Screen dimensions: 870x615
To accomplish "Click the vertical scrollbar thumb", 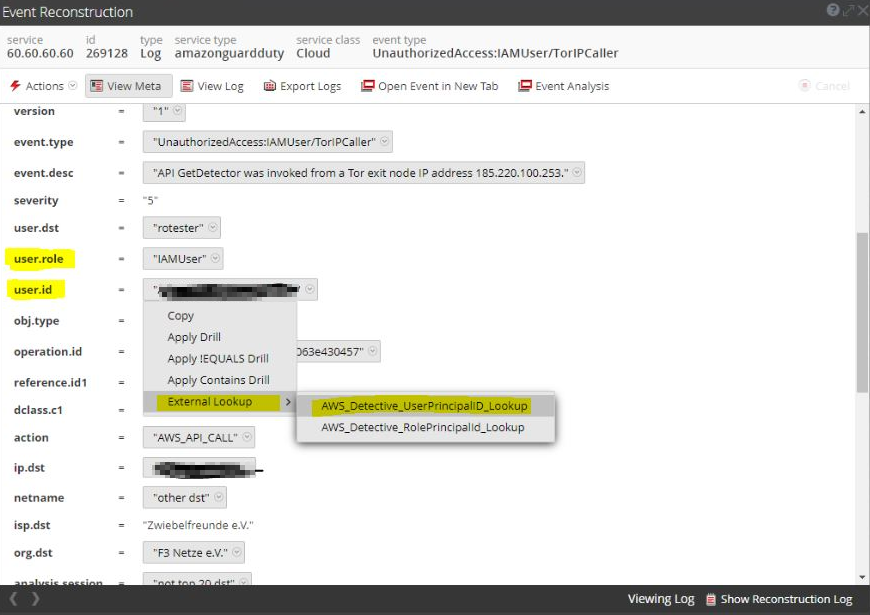I will (x=862, y=312).
